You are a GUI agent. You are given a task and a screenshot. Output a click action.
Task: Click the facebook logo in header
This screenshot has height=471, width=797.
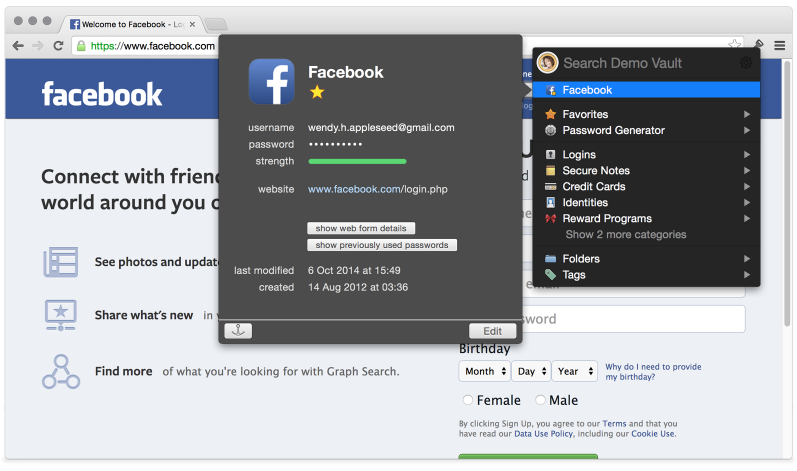click(x=102, y=95)
